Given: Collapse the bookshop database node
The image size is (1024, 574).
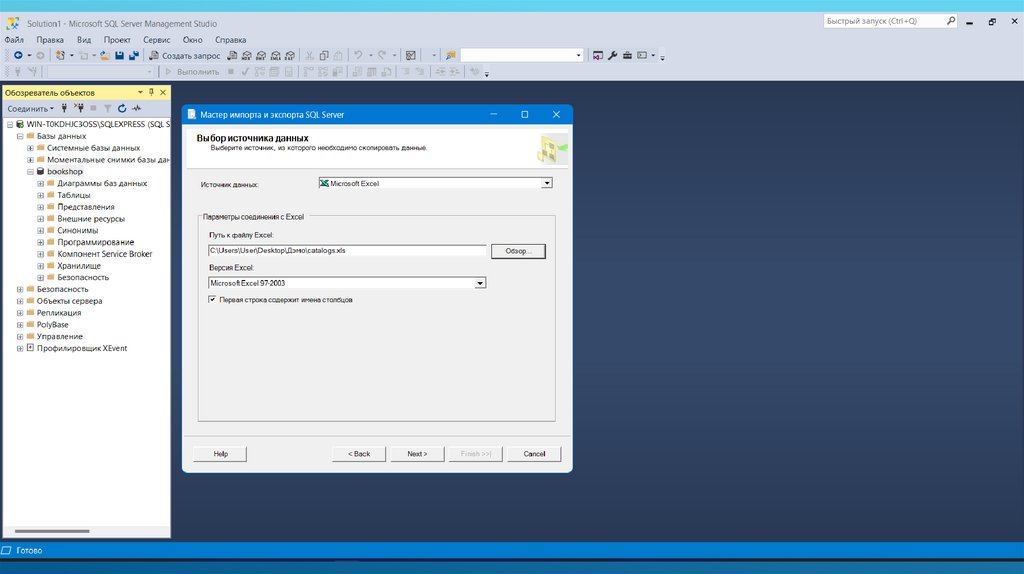Looking at the screenshot, I should click(x=30, y=172).
